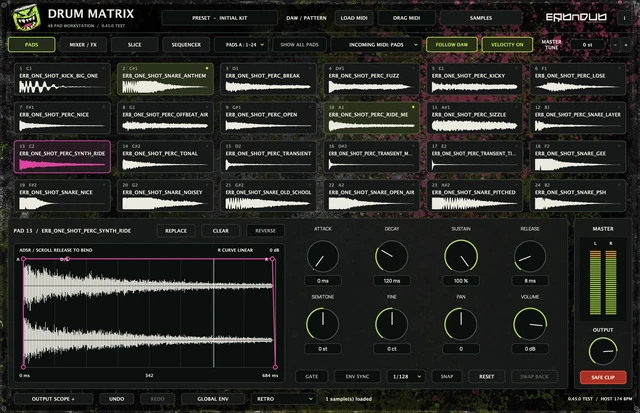Click the RESET button
Viewport: 640px width, 413px height.
point(487,376)
